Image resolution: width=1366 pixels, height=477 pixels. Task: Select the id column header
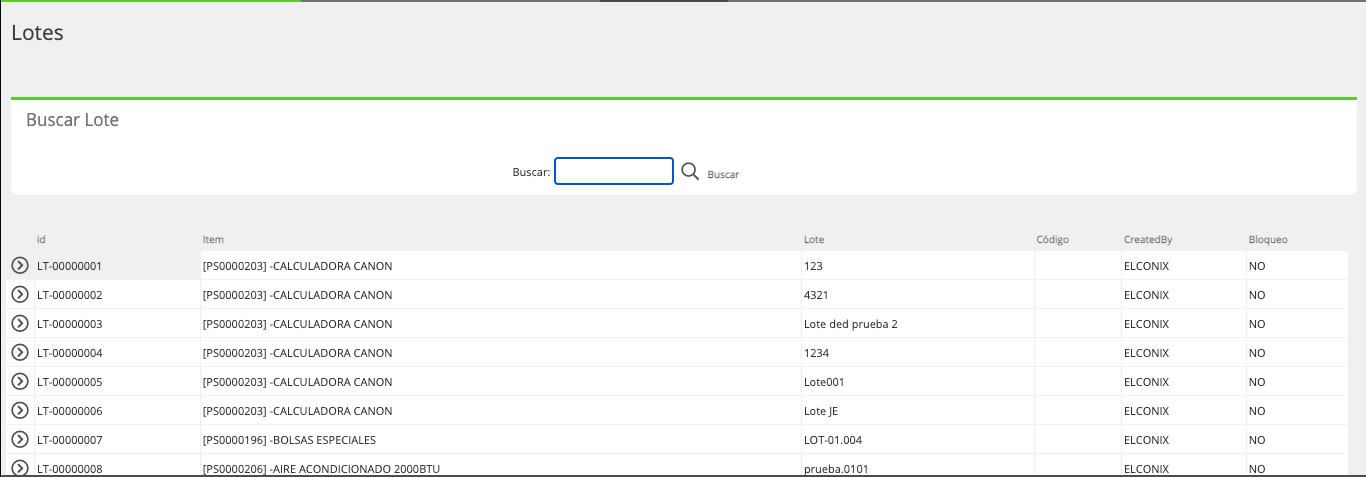click(41, 240)
